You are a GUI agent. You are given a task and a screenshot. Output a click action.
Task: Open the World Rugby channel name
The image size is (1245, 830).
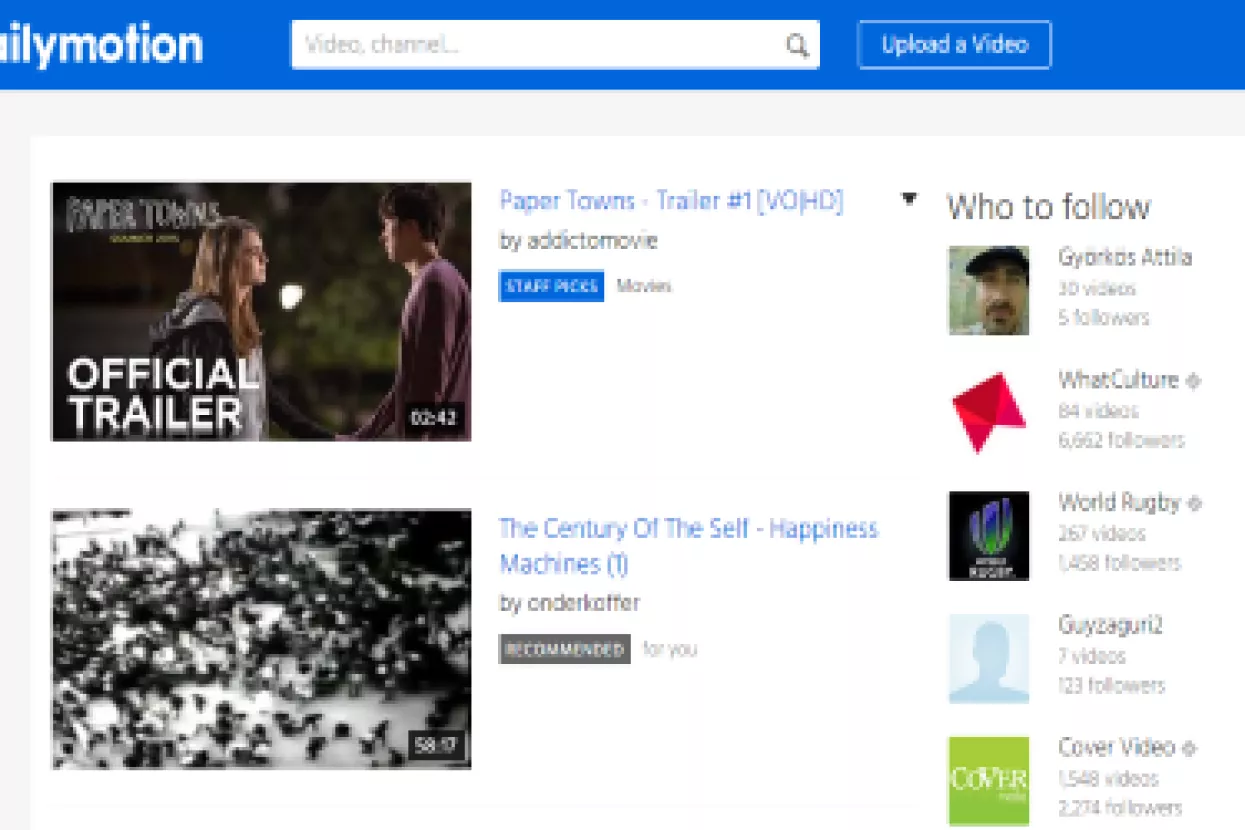tap(1119, 502)
